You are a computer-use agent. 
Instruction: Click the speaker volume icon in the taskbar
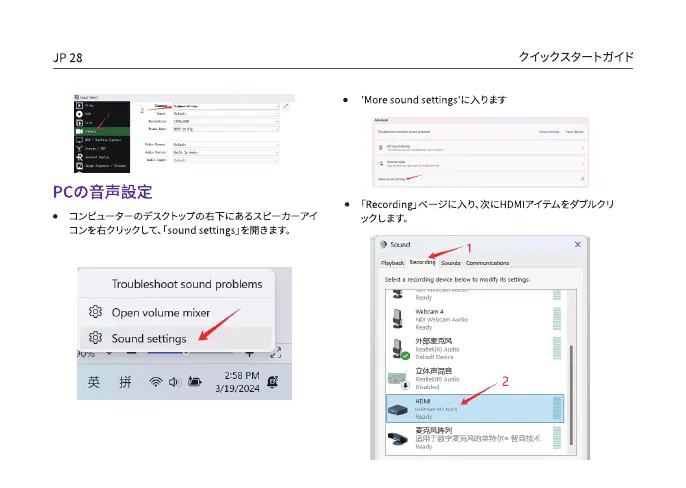[x=173, y=381]
